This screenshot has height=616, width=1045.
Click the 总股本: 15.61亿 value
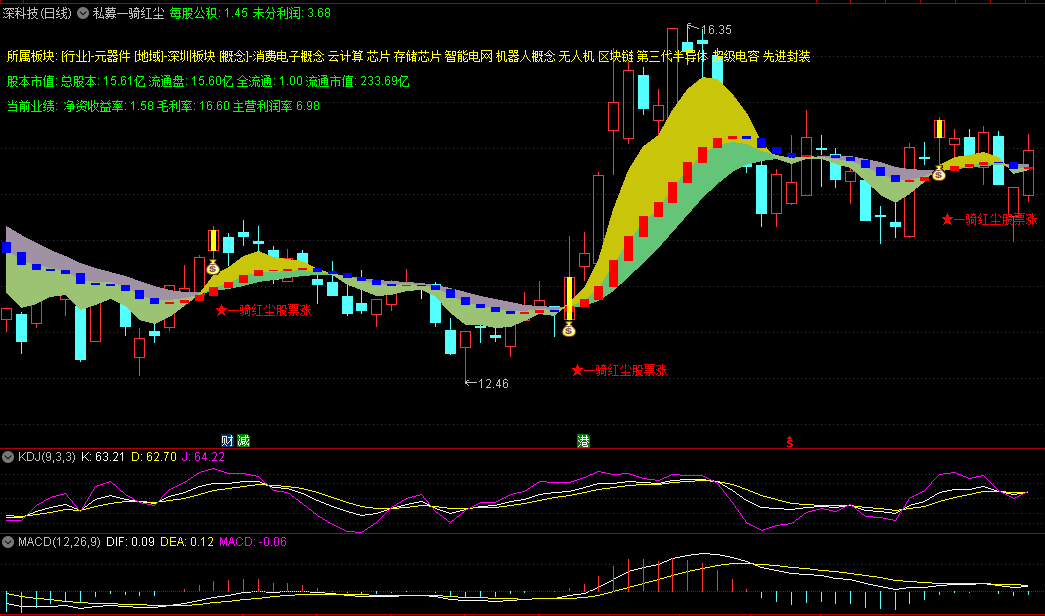click(103, 81)
